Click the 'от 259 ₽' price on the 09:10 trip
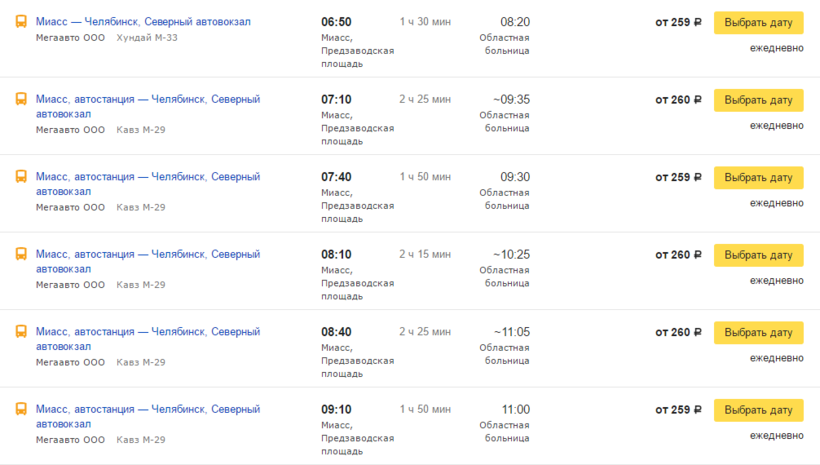 point(678,410)
